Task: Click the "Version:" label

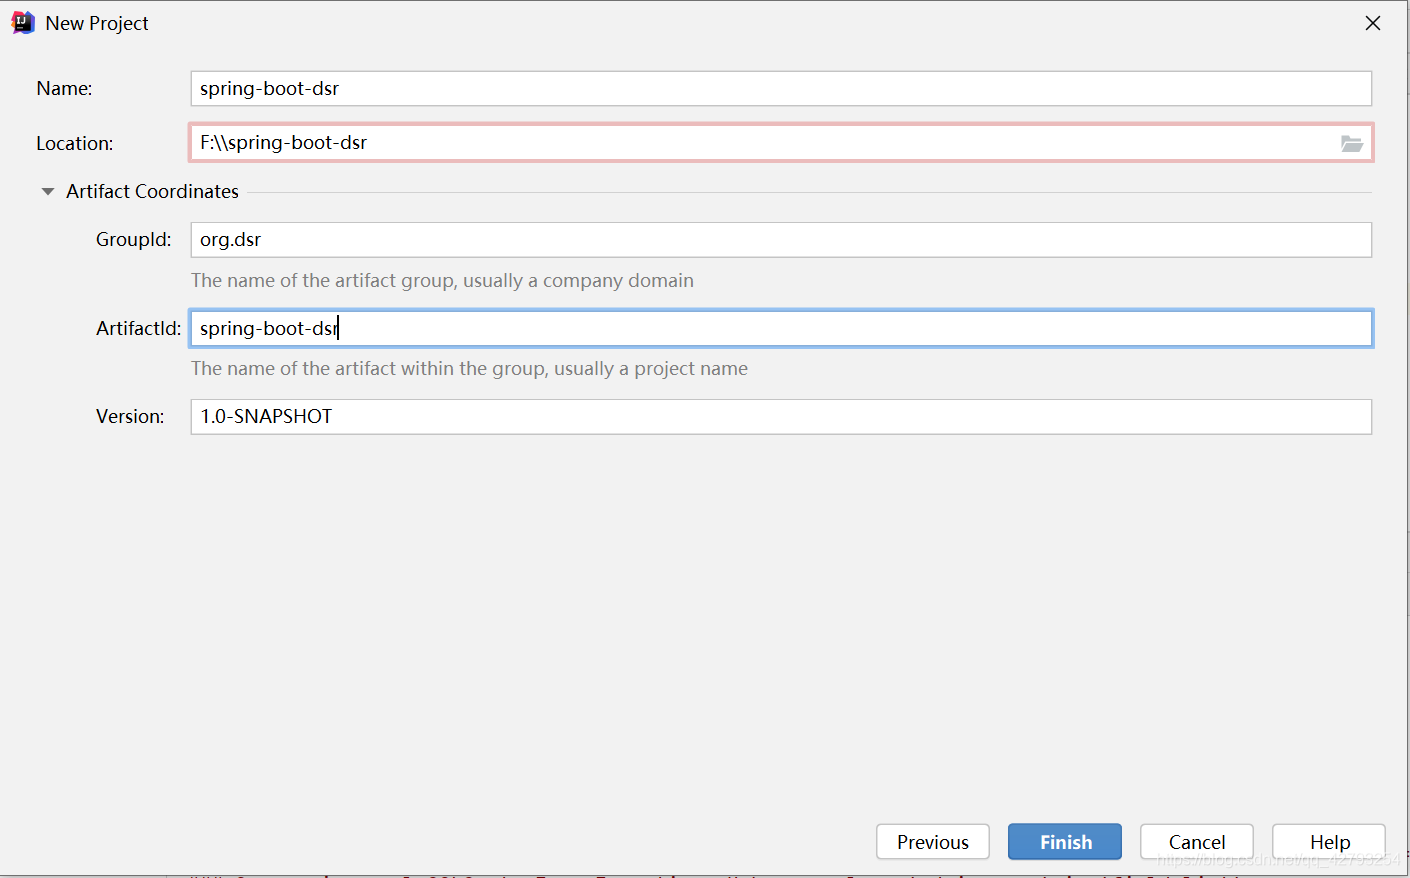Action: pos(130,417)
